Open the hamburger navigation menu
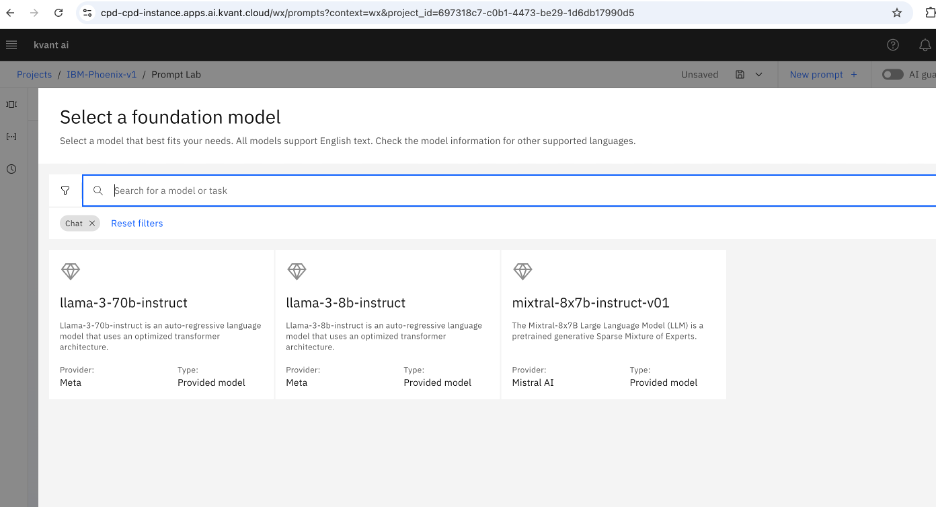The height and width of the screenshot is (508, 936). 12,45
